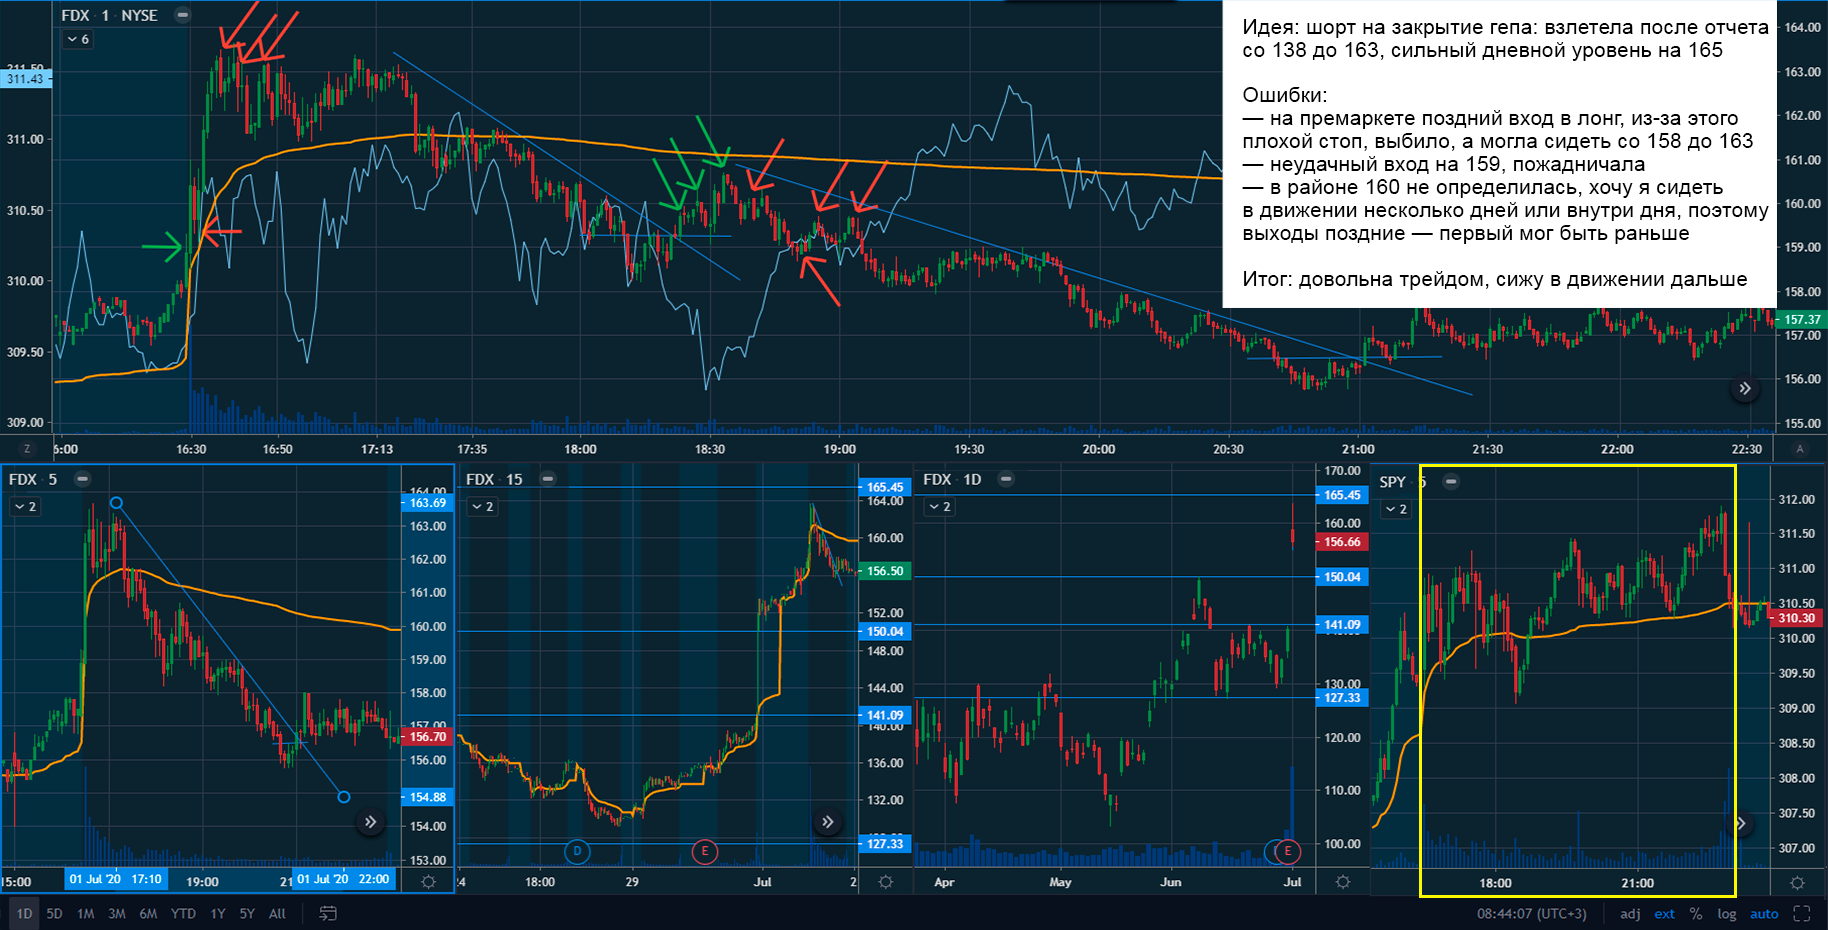Expand 2 indicators on FDX 15 chart
This screenshot has height=930, width=1828.
click(x=482, y=507)
